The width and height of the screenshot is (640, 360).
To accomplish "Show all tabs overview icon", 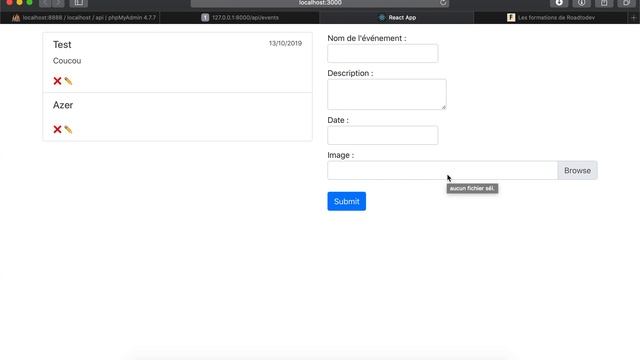I will [x=627, y=3].
